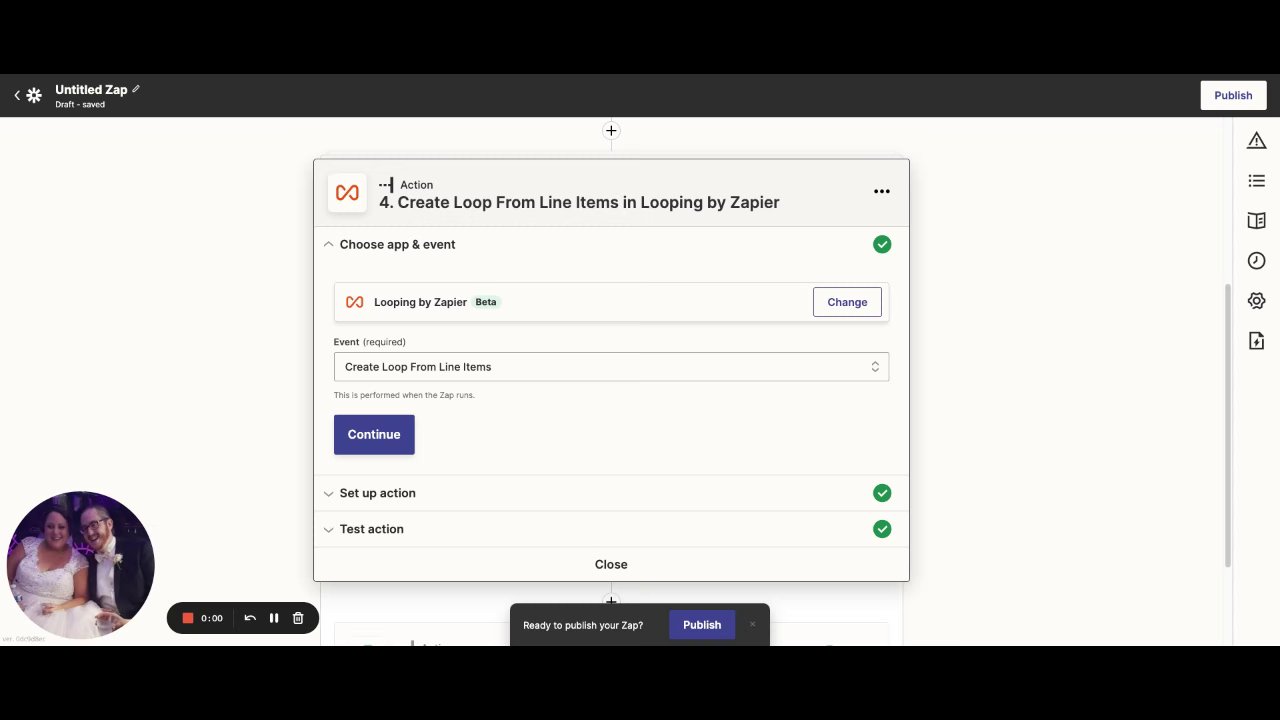Image resolution: width=1280 pixels, height=720 pixels.
Task: Expand the Test action section
Action: coord(611,529)
